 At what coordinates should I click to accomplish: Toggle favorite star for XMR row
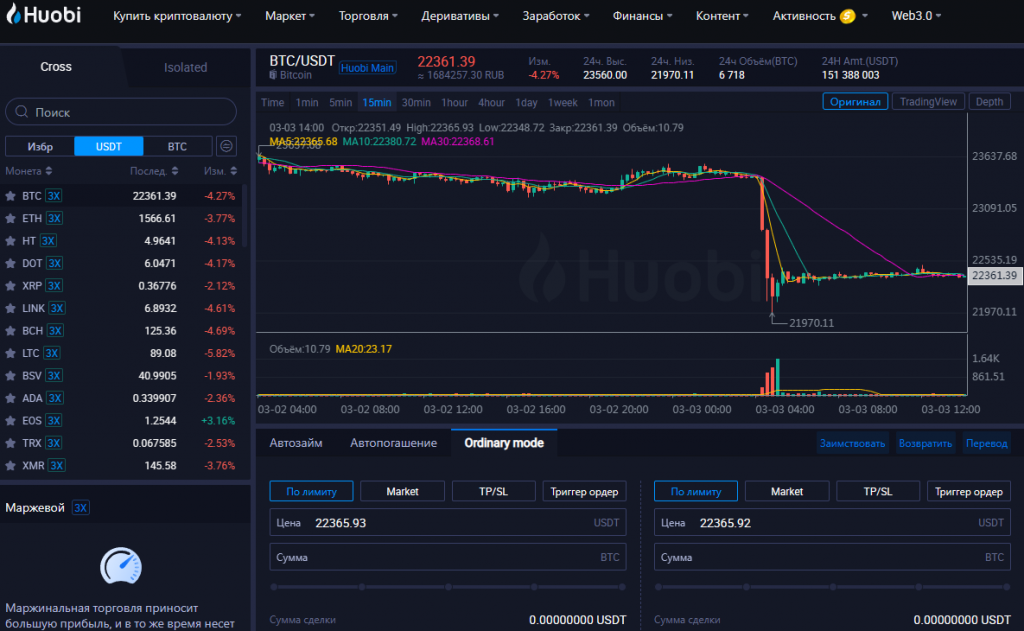pyautogui.click(x=10, y=466)
